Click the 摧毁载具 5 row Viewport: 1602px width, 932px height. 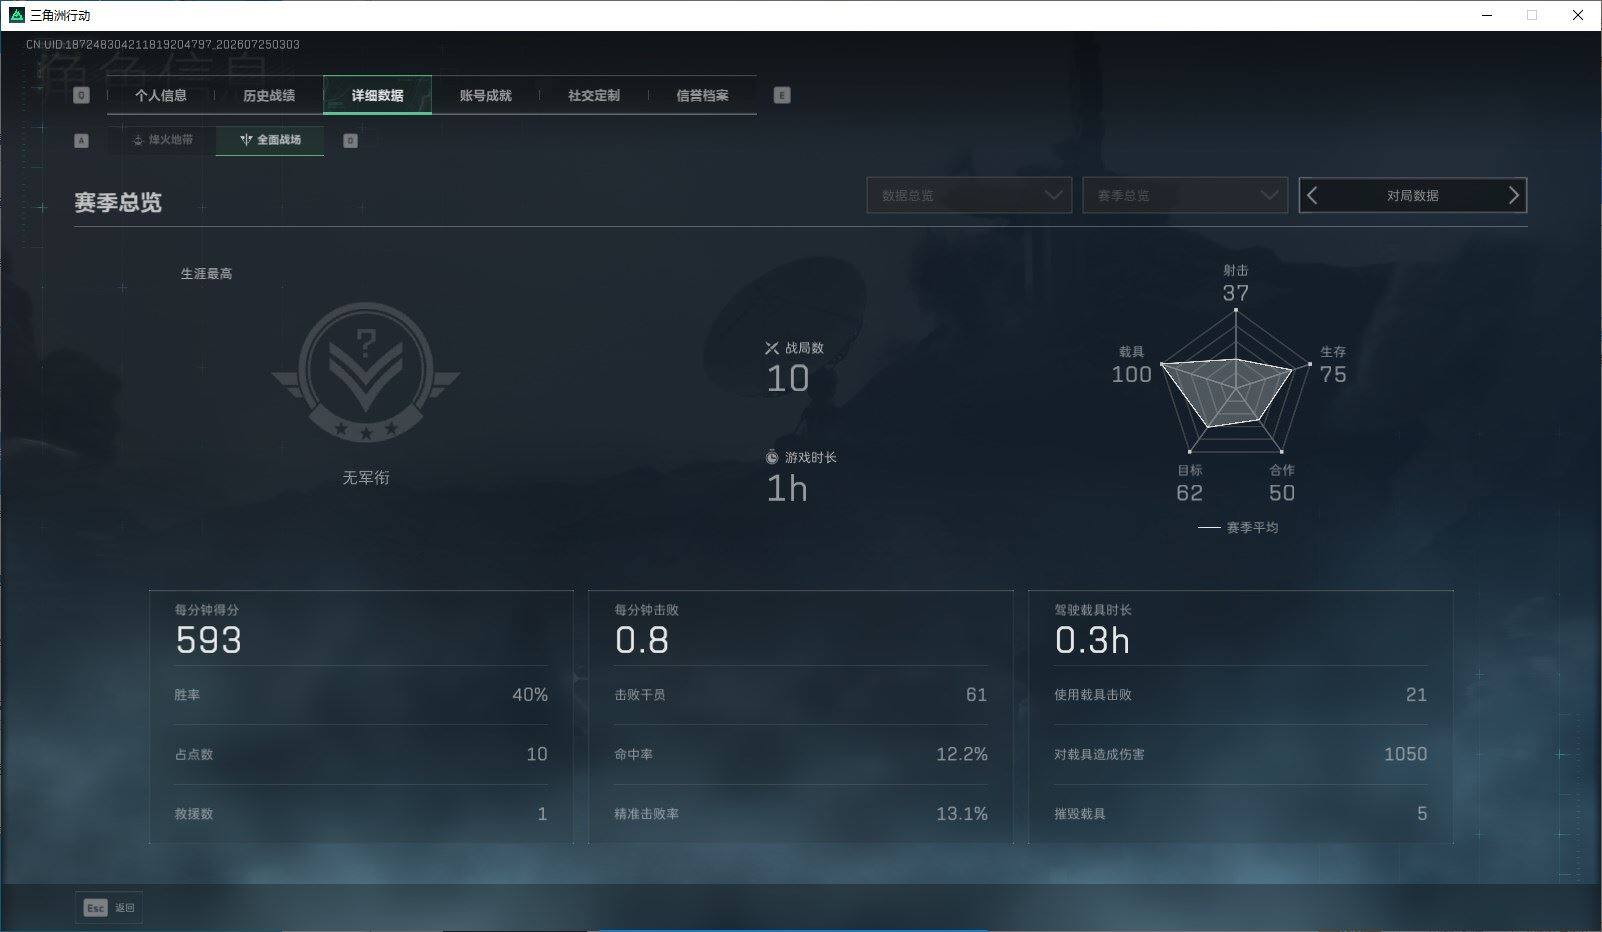pos(1241,814)
